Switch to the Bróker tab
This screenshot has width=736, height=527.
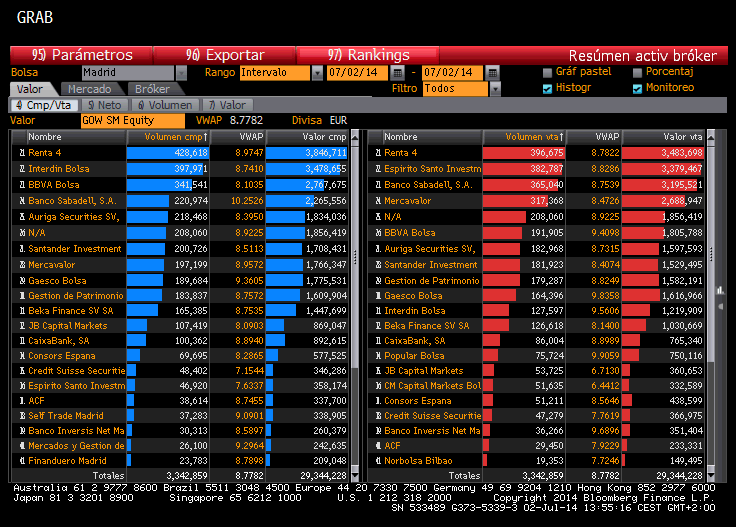152,89
